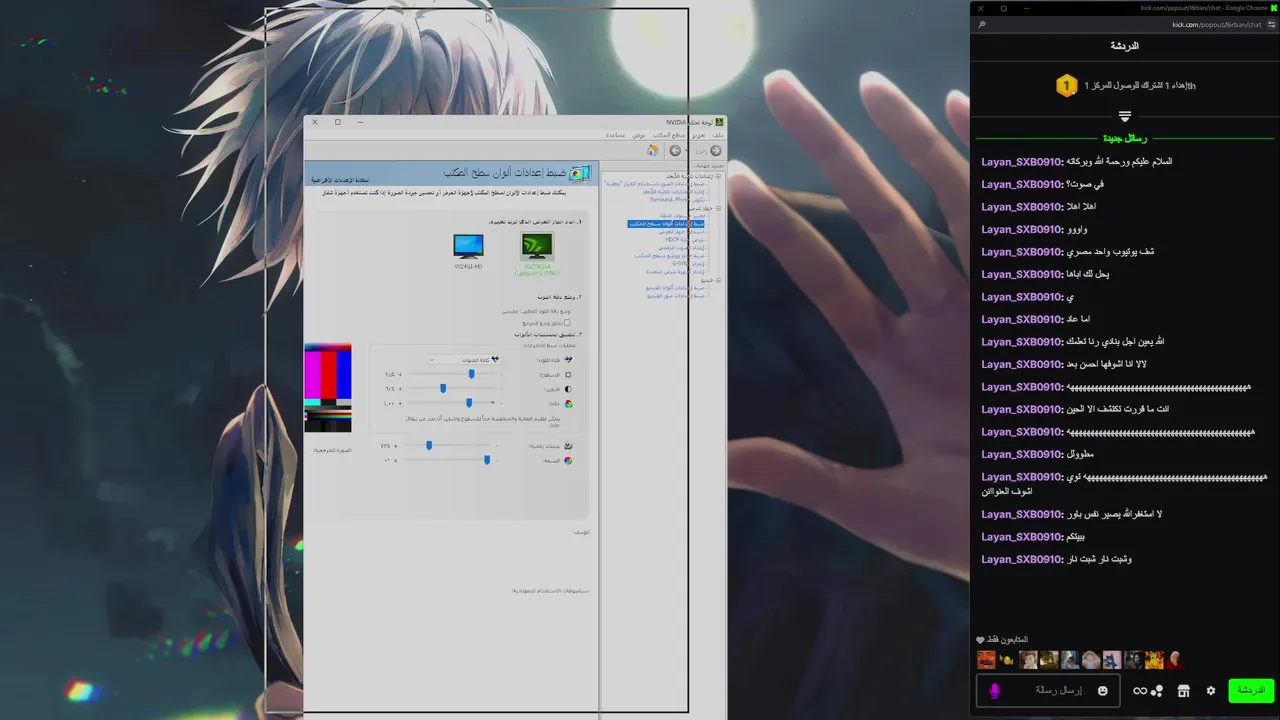Click the kick.com address bar URL
1280x720 pixels.
click(x=1216, y=25)
